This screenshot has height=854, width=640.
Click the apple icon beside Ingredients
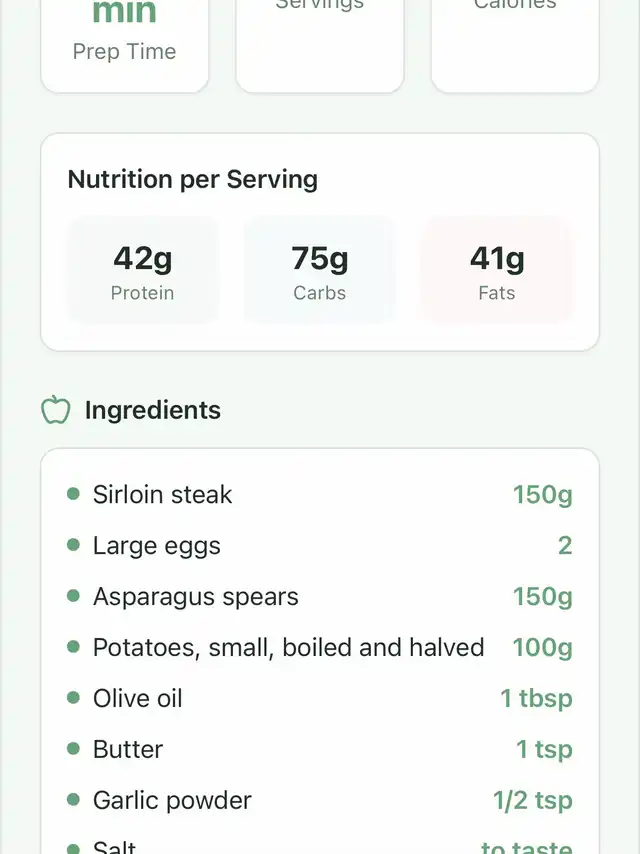point(56,410)
